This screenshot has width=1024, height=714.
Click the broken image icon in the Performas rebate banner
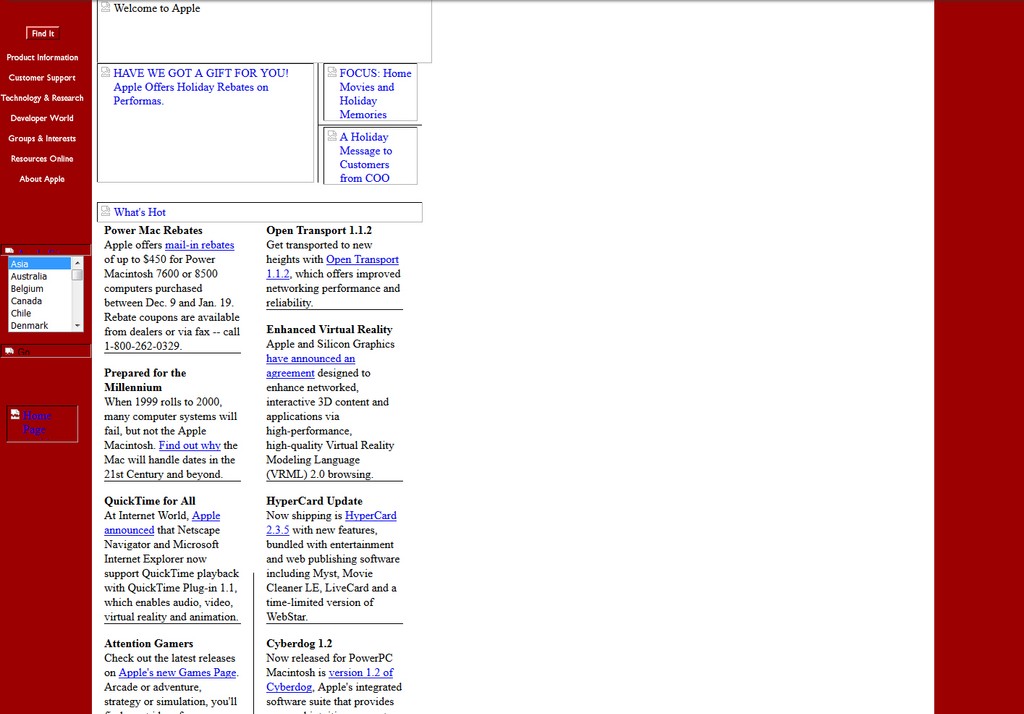coord(105,73)
